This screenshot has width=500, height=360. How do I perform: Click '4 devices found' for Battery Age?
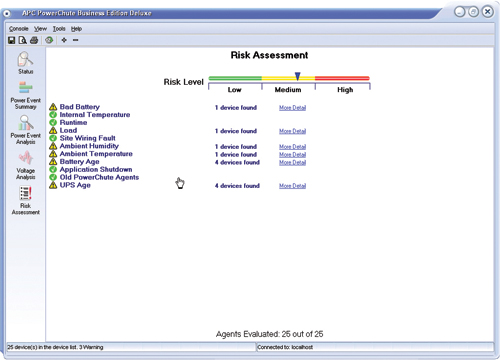pos(237,162)
